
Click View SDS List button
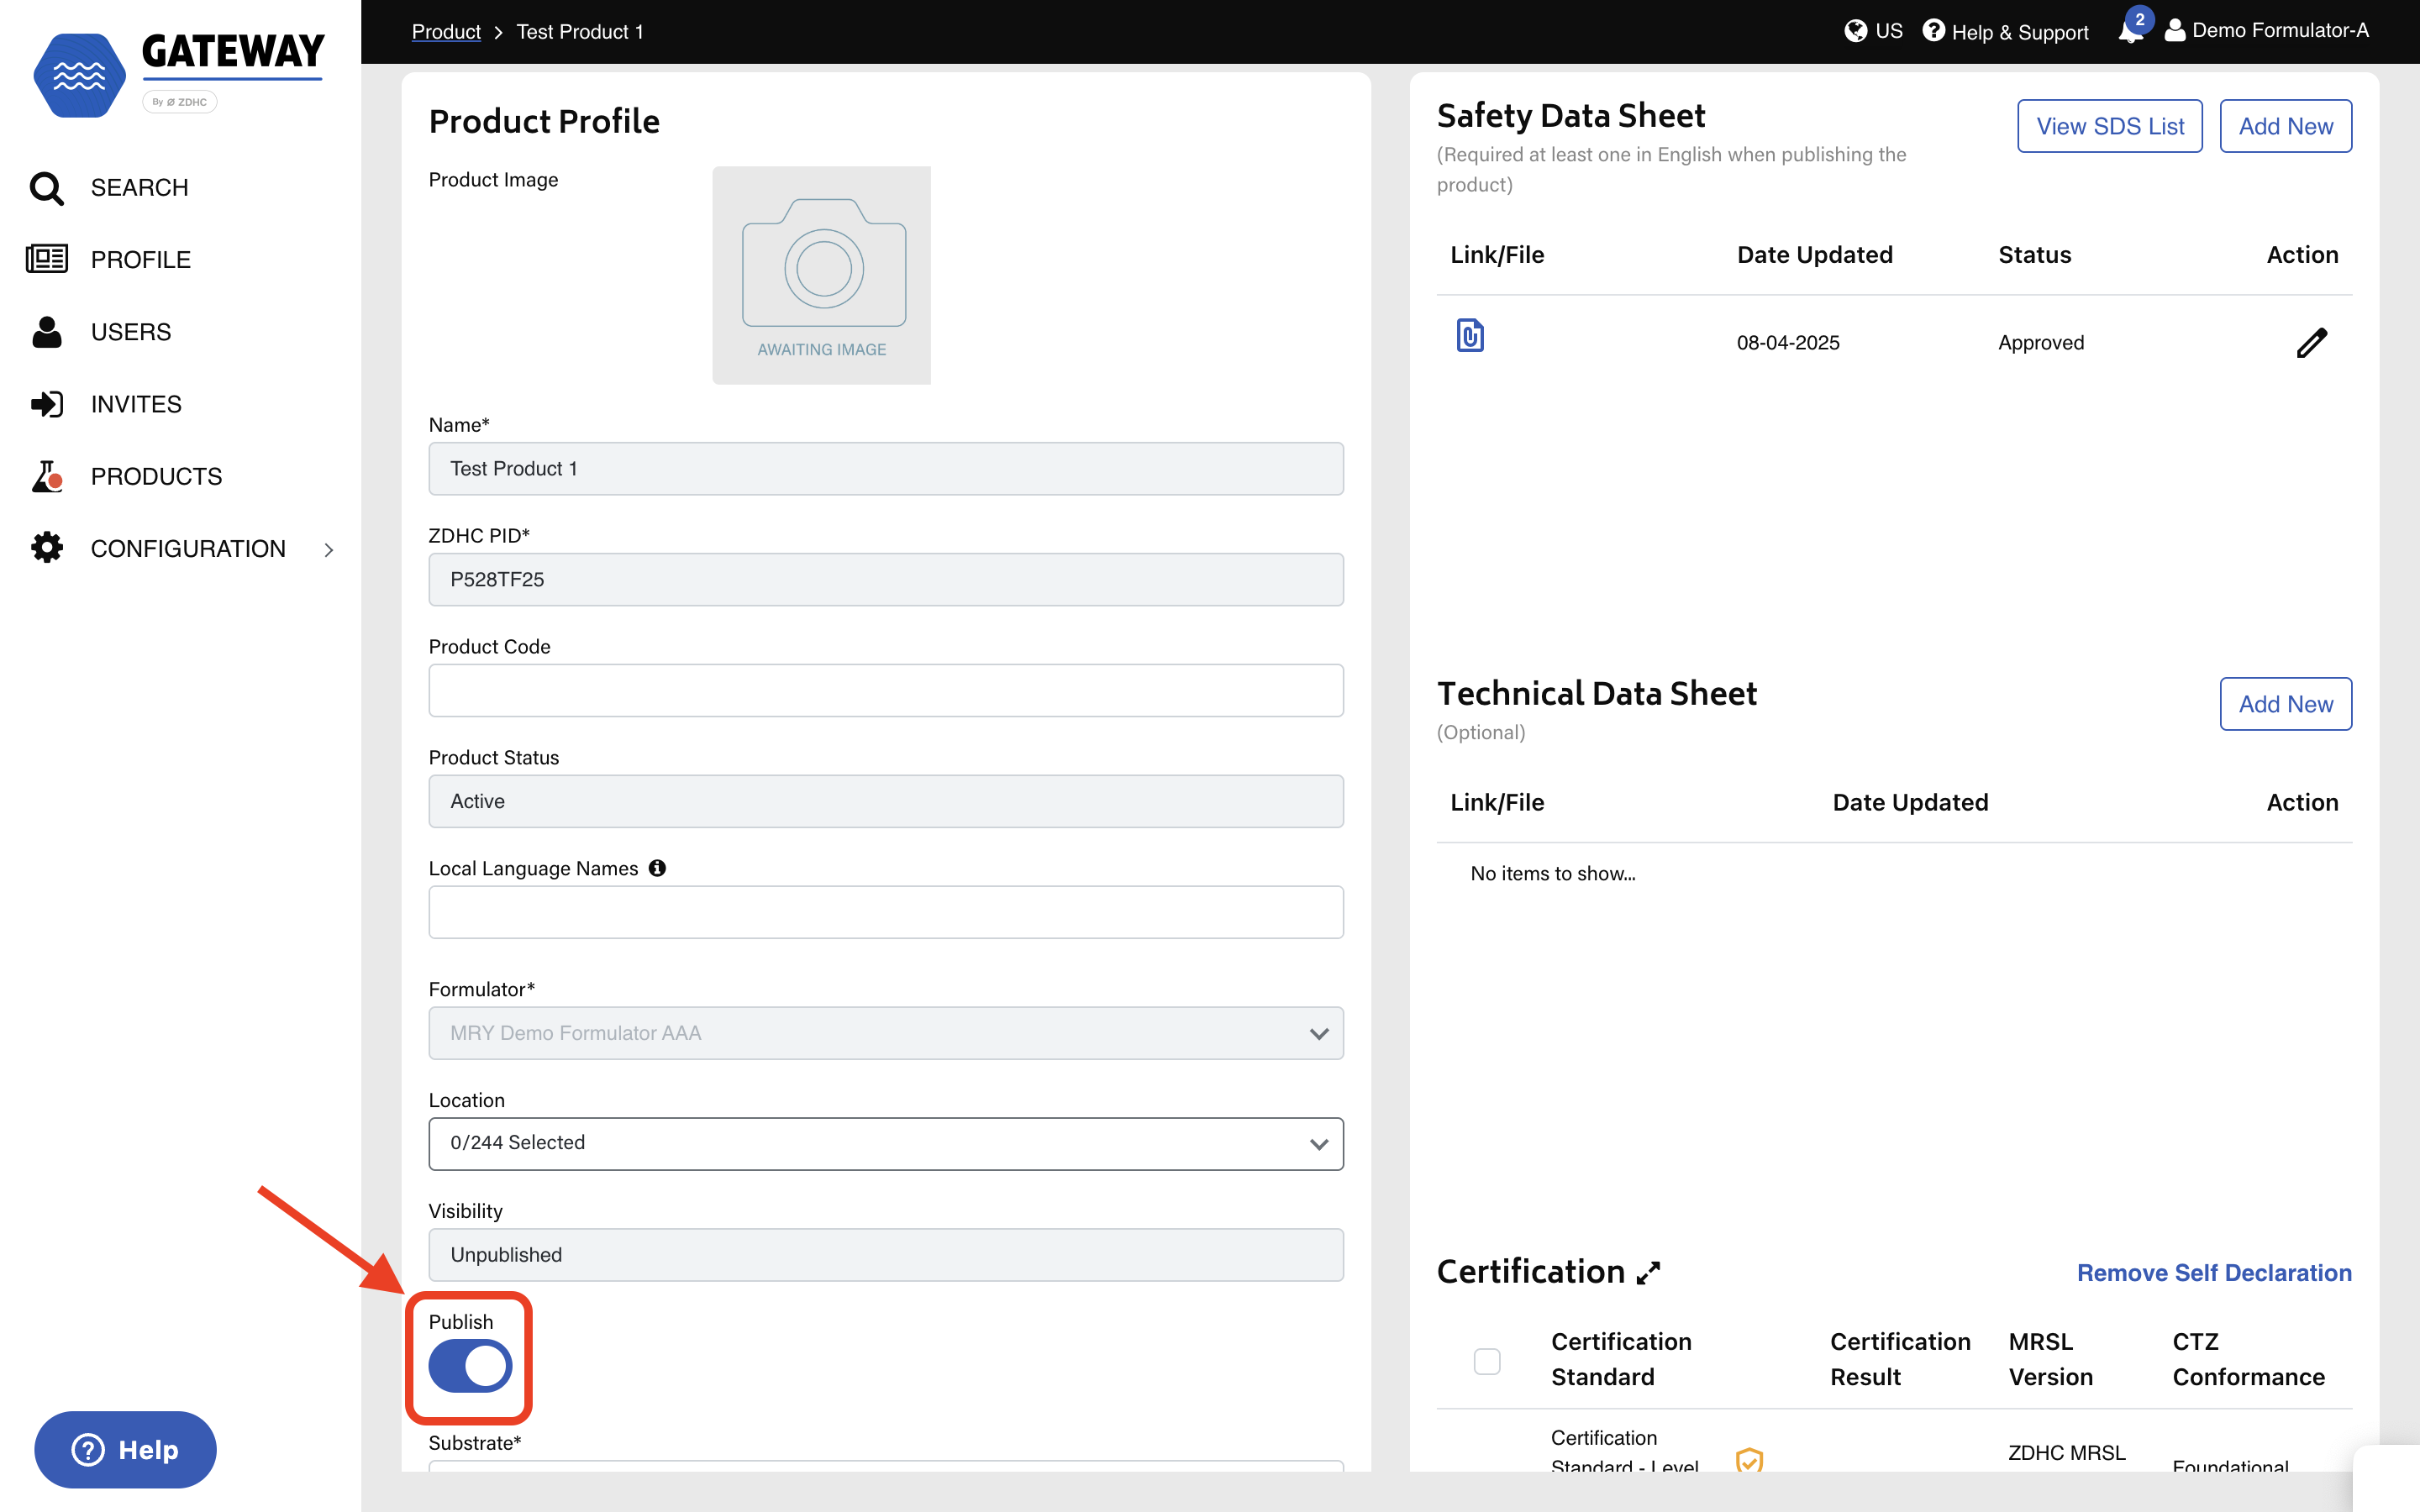click(x=2110, y=126)
